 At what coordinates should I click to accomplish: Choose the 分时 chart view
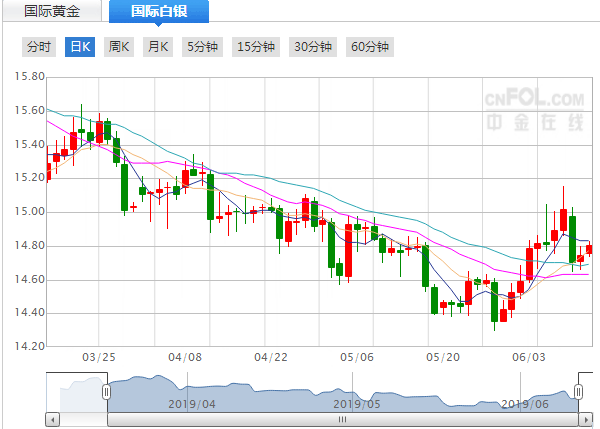pyautogui.click(x=38, y=47)
